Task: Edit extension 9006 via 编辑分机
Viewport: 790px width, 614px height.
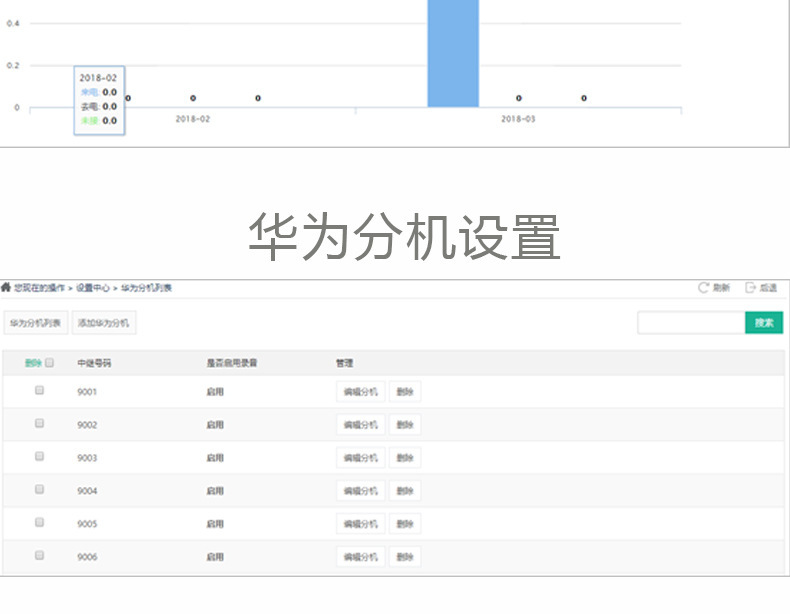Action: (361, 557)
